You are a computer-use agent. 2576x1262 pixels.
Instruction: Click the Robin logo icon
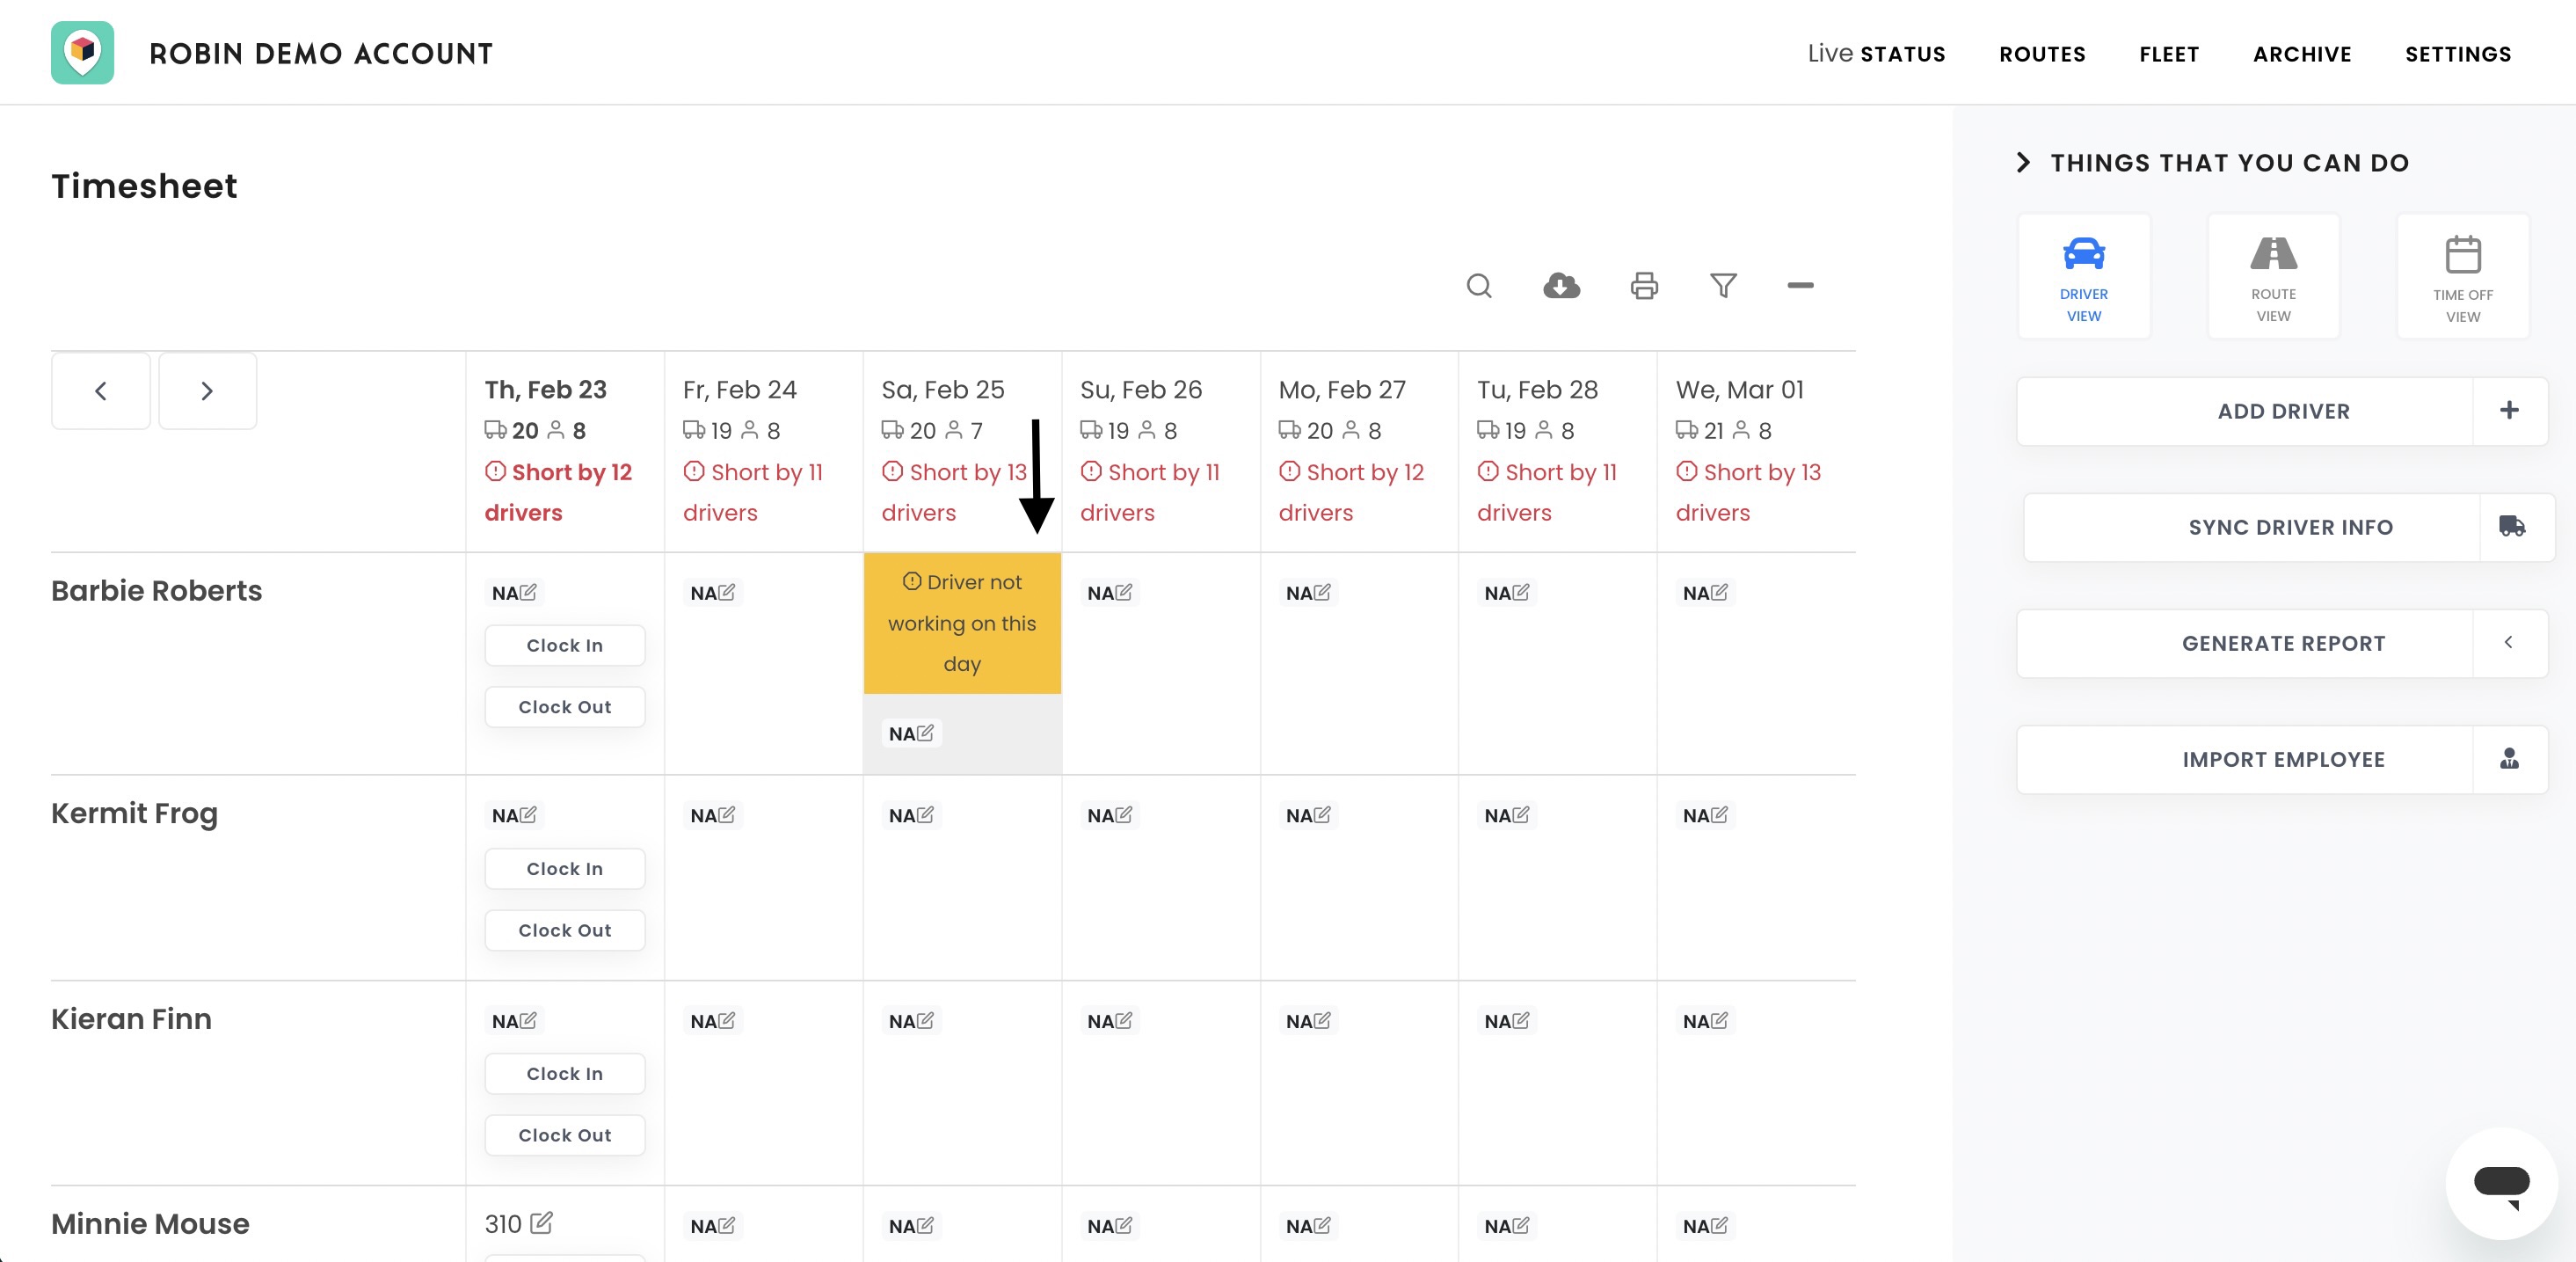point(82,53)
